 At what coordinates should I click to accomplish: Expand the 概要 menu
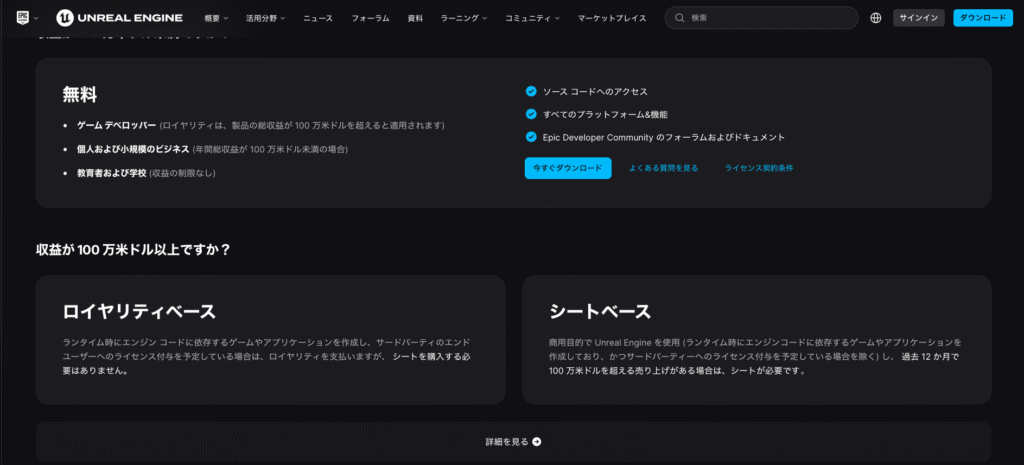[216, 18]
